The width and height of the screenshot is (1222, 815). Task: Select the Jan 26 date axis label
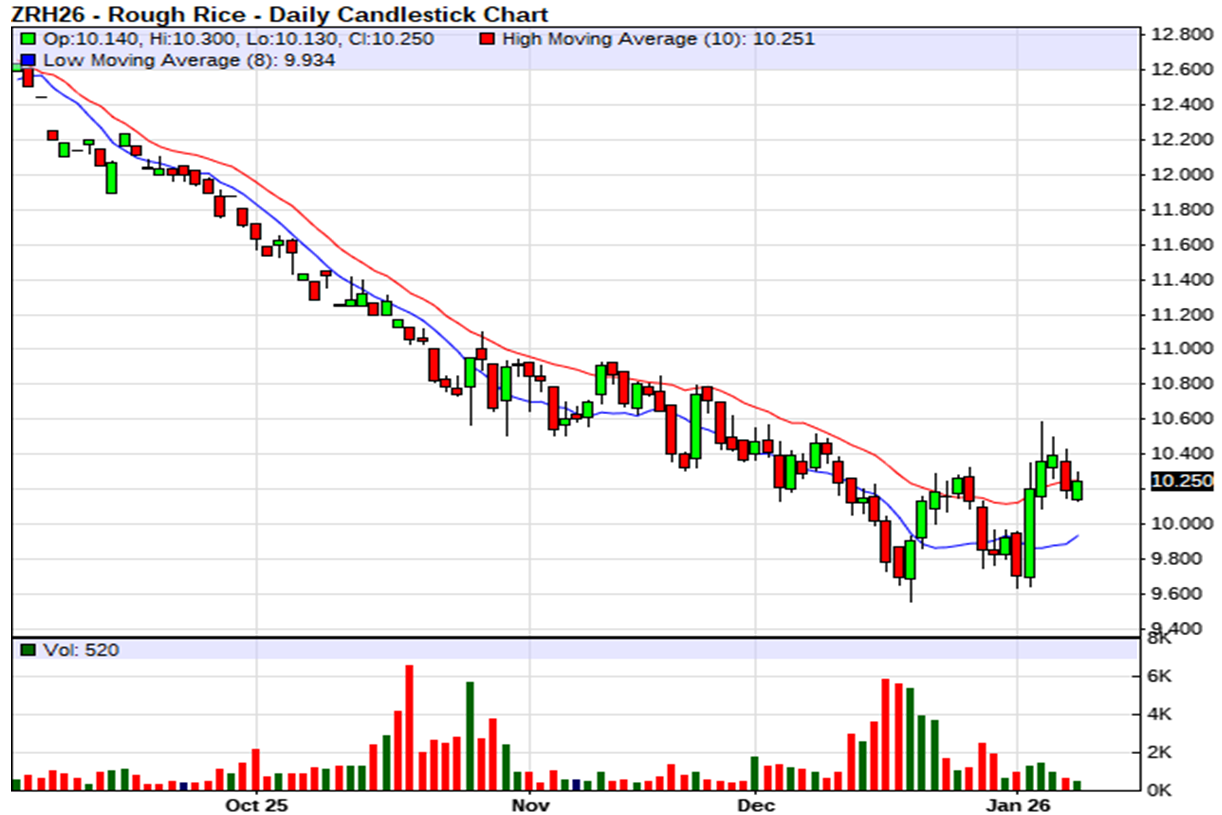[1016, 805]
